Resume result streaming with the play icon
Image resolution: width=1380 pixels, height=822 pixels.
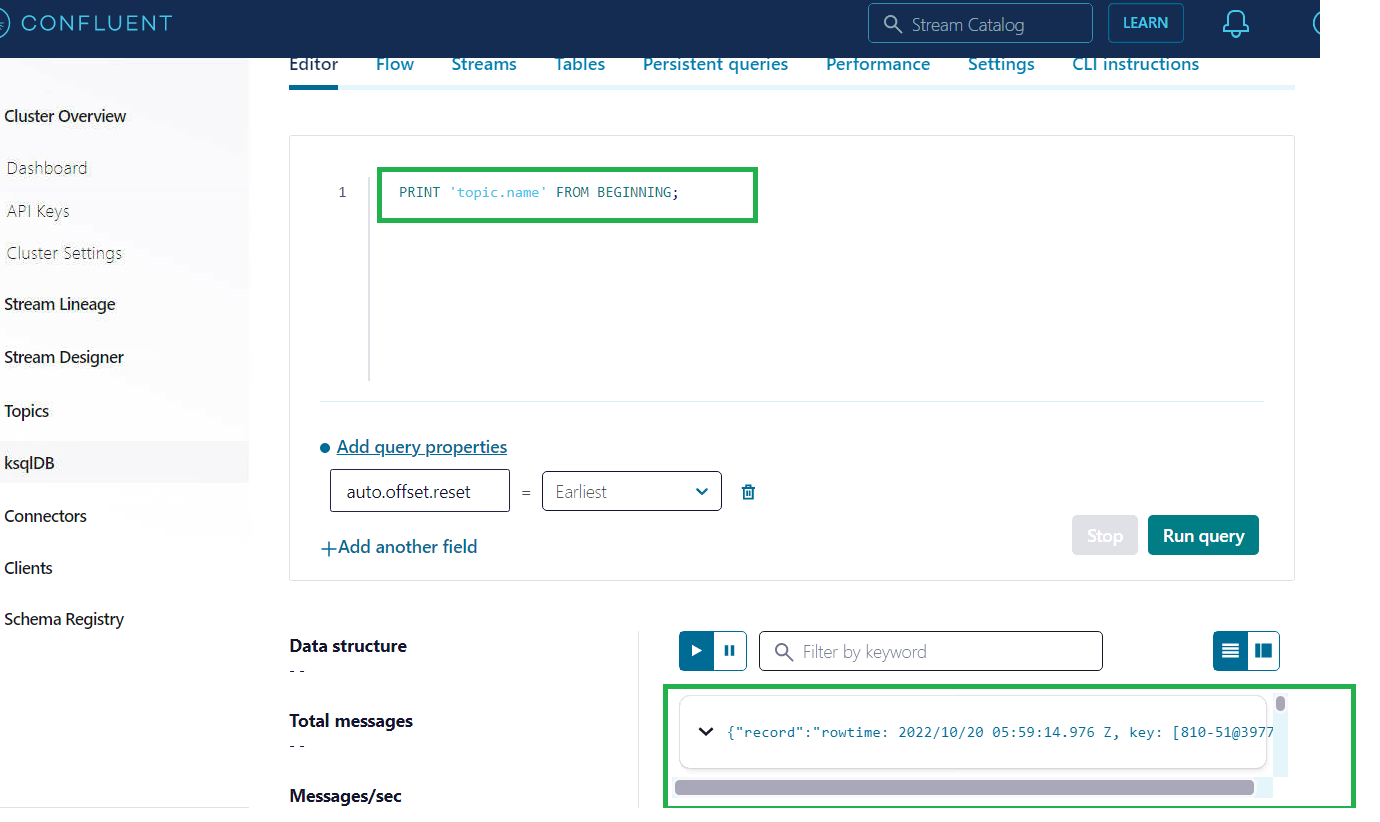[696, 650]
